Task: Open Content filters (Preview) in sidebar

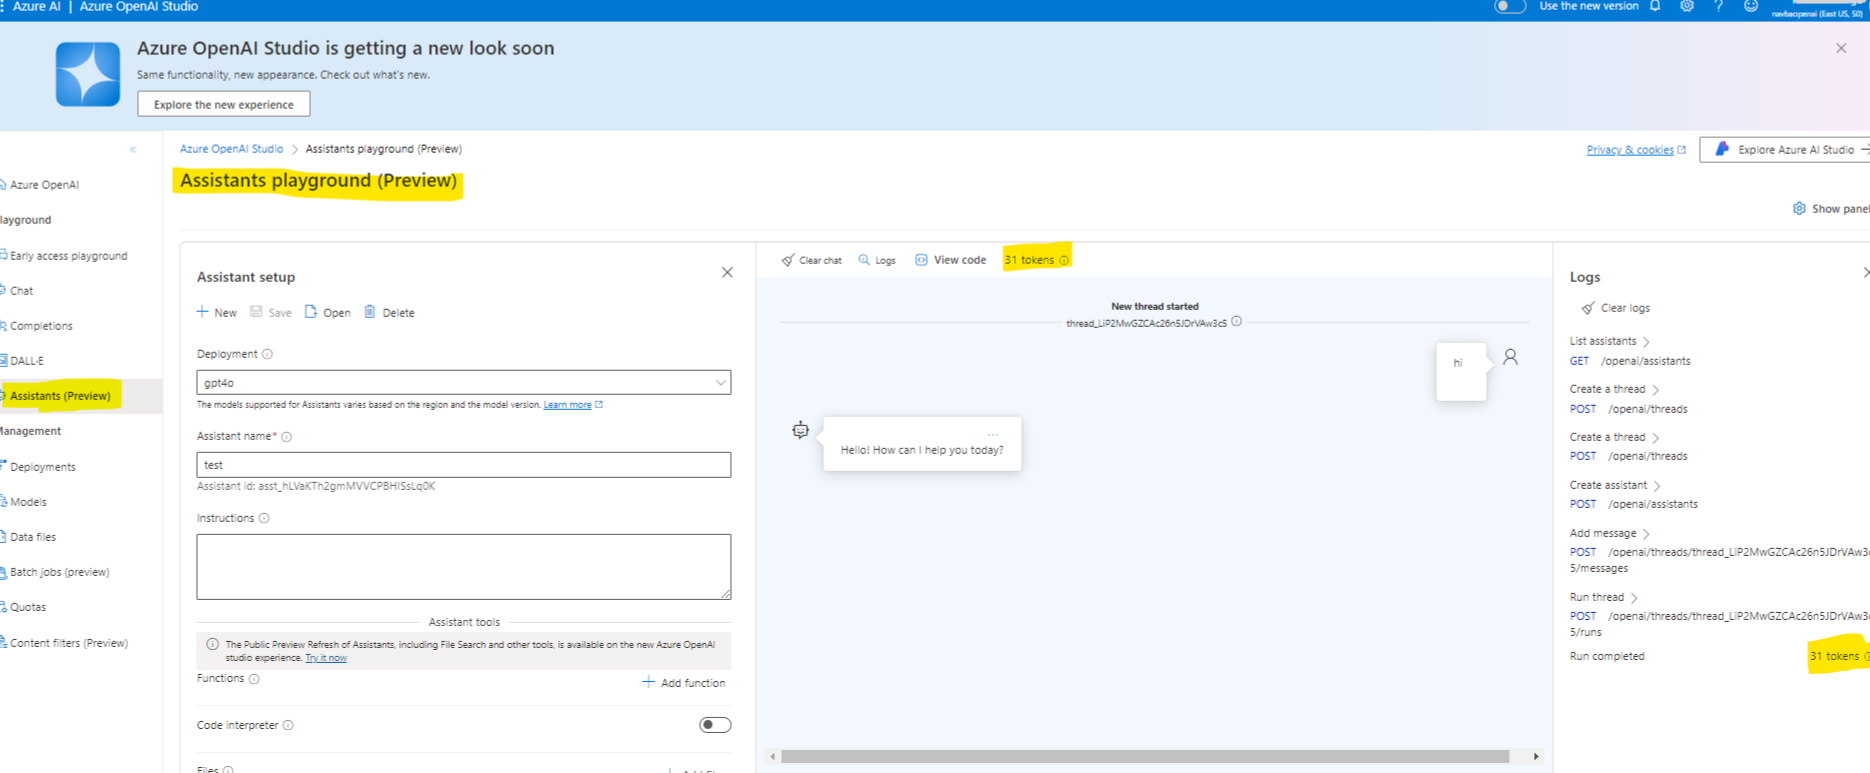Action: coord(68,643)
